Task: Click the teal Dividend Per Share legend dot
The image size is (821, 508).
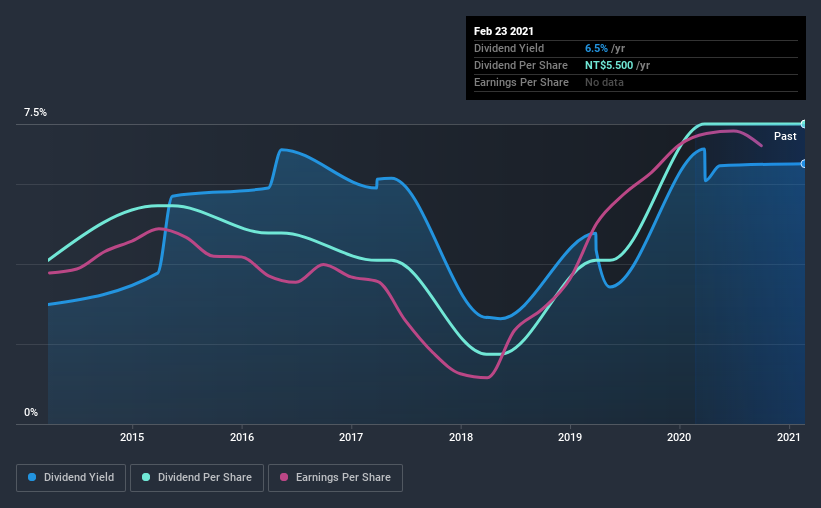Action: pyautogui.click(x=146, y=477)
